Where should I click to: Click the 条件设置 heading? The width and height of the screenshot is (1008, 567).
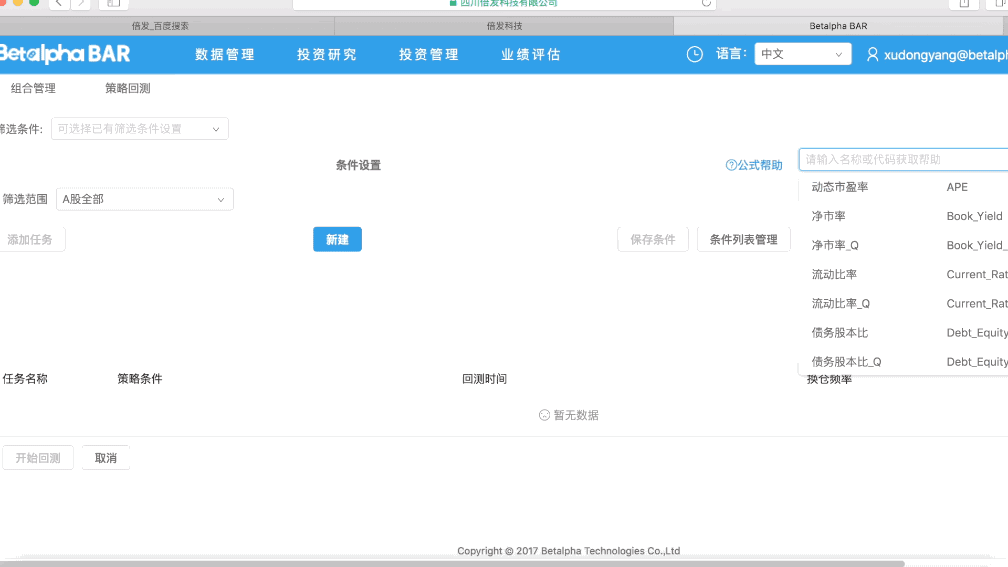click(x=358, y=165)
